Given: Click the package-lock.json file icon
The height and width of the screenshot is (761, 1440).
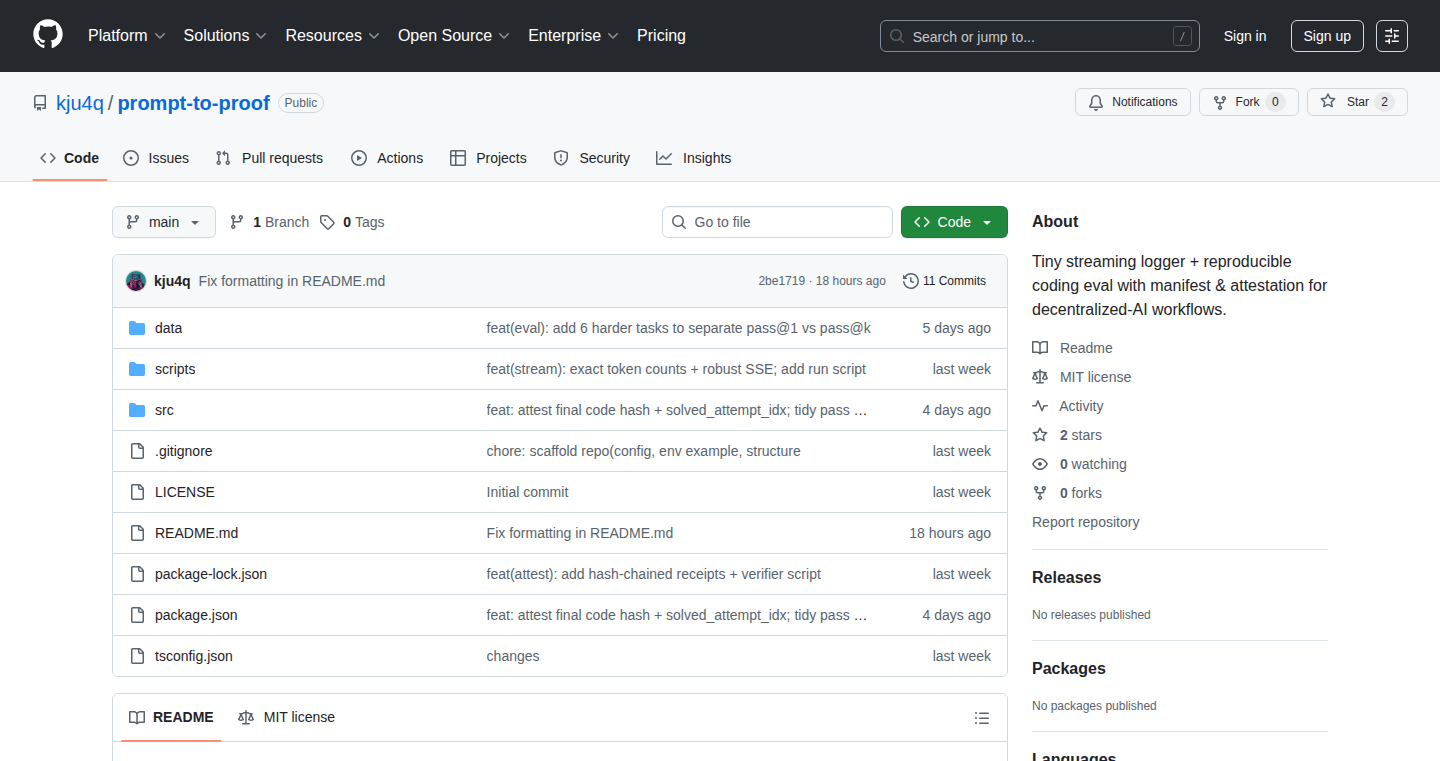Looking at the screenshot, I should [x=137, y=574].
